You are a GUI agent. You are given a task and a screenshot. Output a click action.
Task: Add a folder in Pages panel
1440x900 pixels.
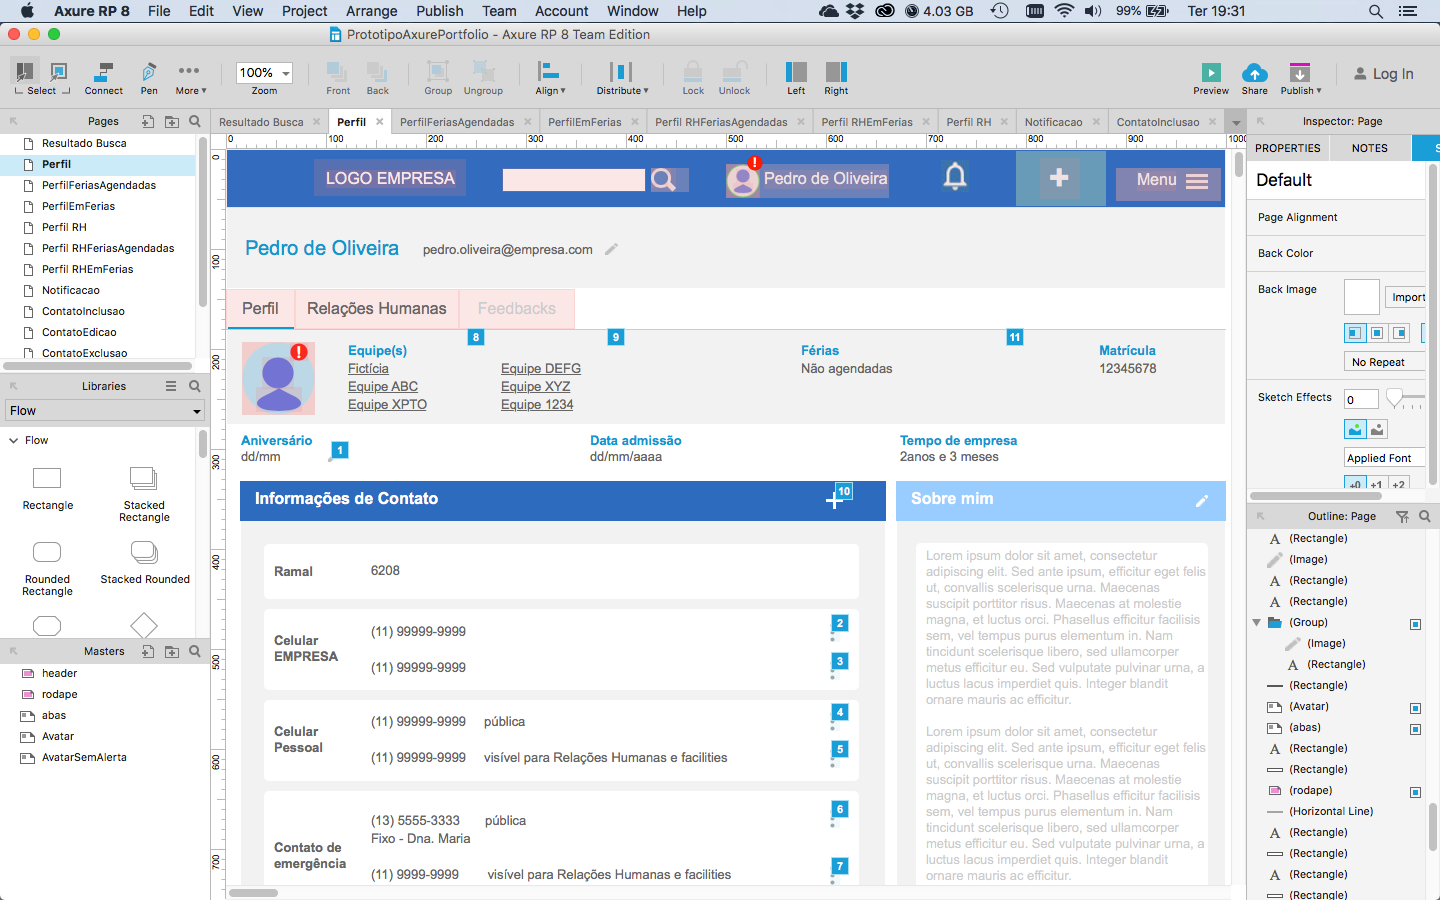tap(172, 121)
